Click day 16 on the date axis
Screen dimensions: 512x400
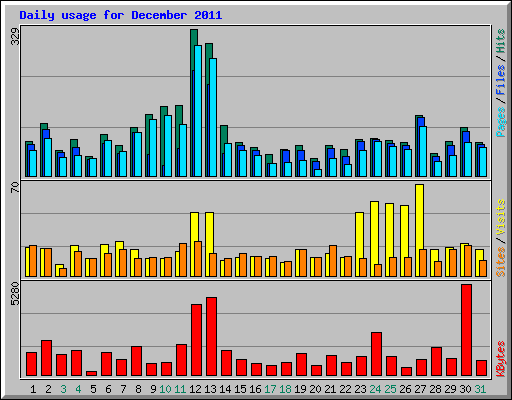pos(255,389)
